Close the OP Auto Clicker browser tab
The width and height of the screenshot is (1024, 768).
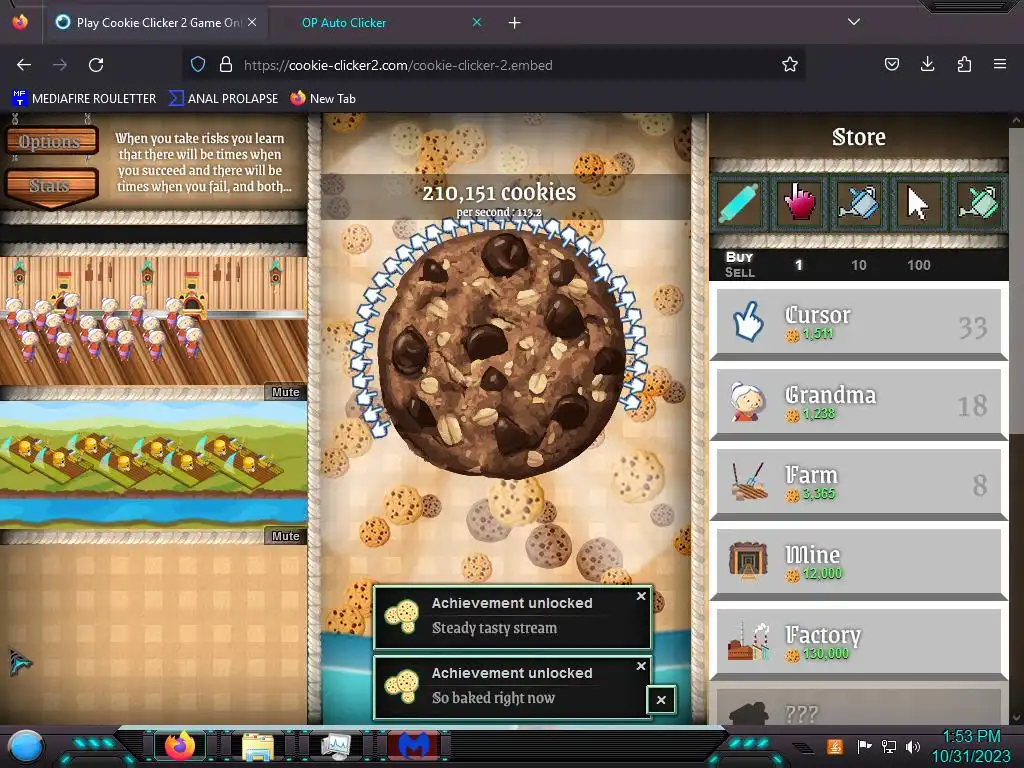(x=477, y=22)
